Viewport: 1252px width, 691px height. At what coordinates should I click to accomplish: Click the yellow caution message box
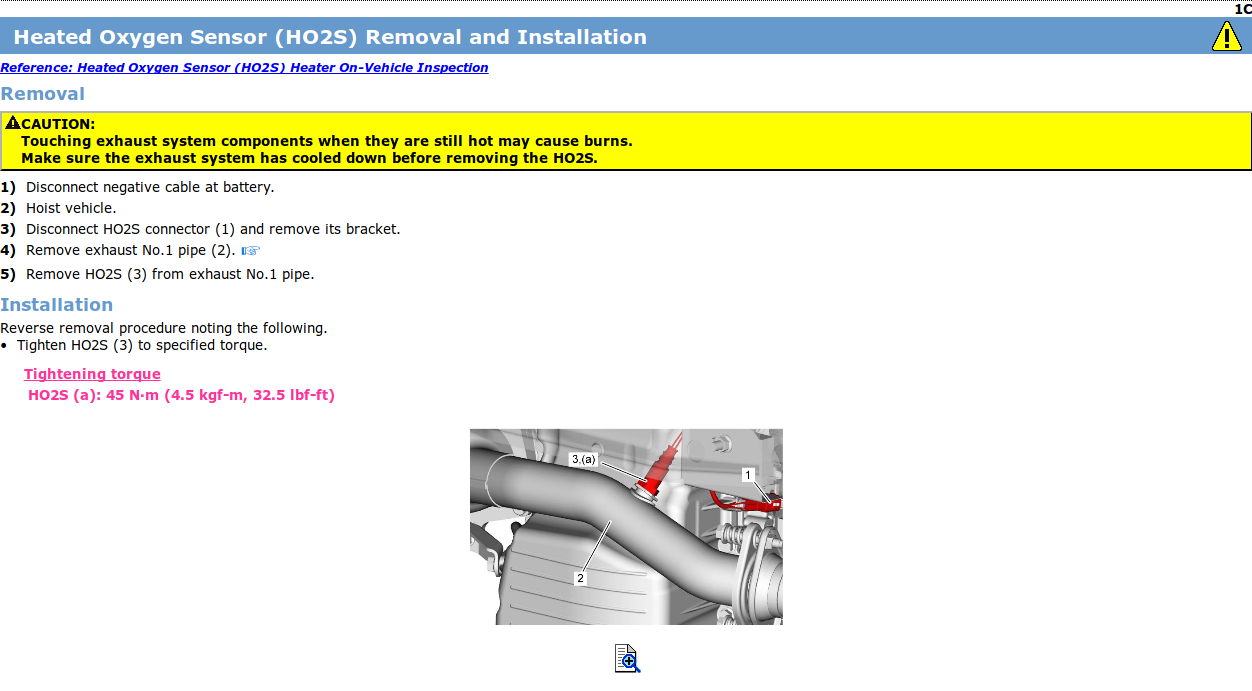625,141
